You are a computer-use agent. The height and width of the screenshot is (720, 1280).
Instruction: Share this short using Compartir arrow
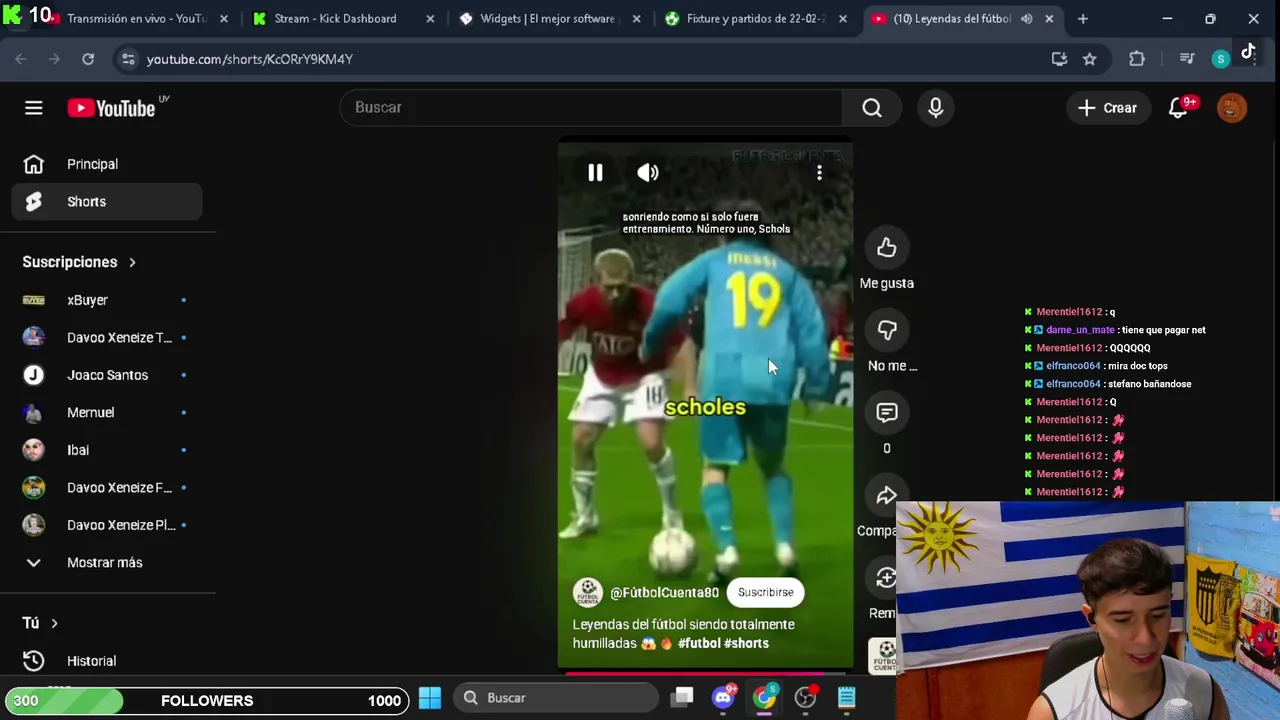[x=886, y=496]
